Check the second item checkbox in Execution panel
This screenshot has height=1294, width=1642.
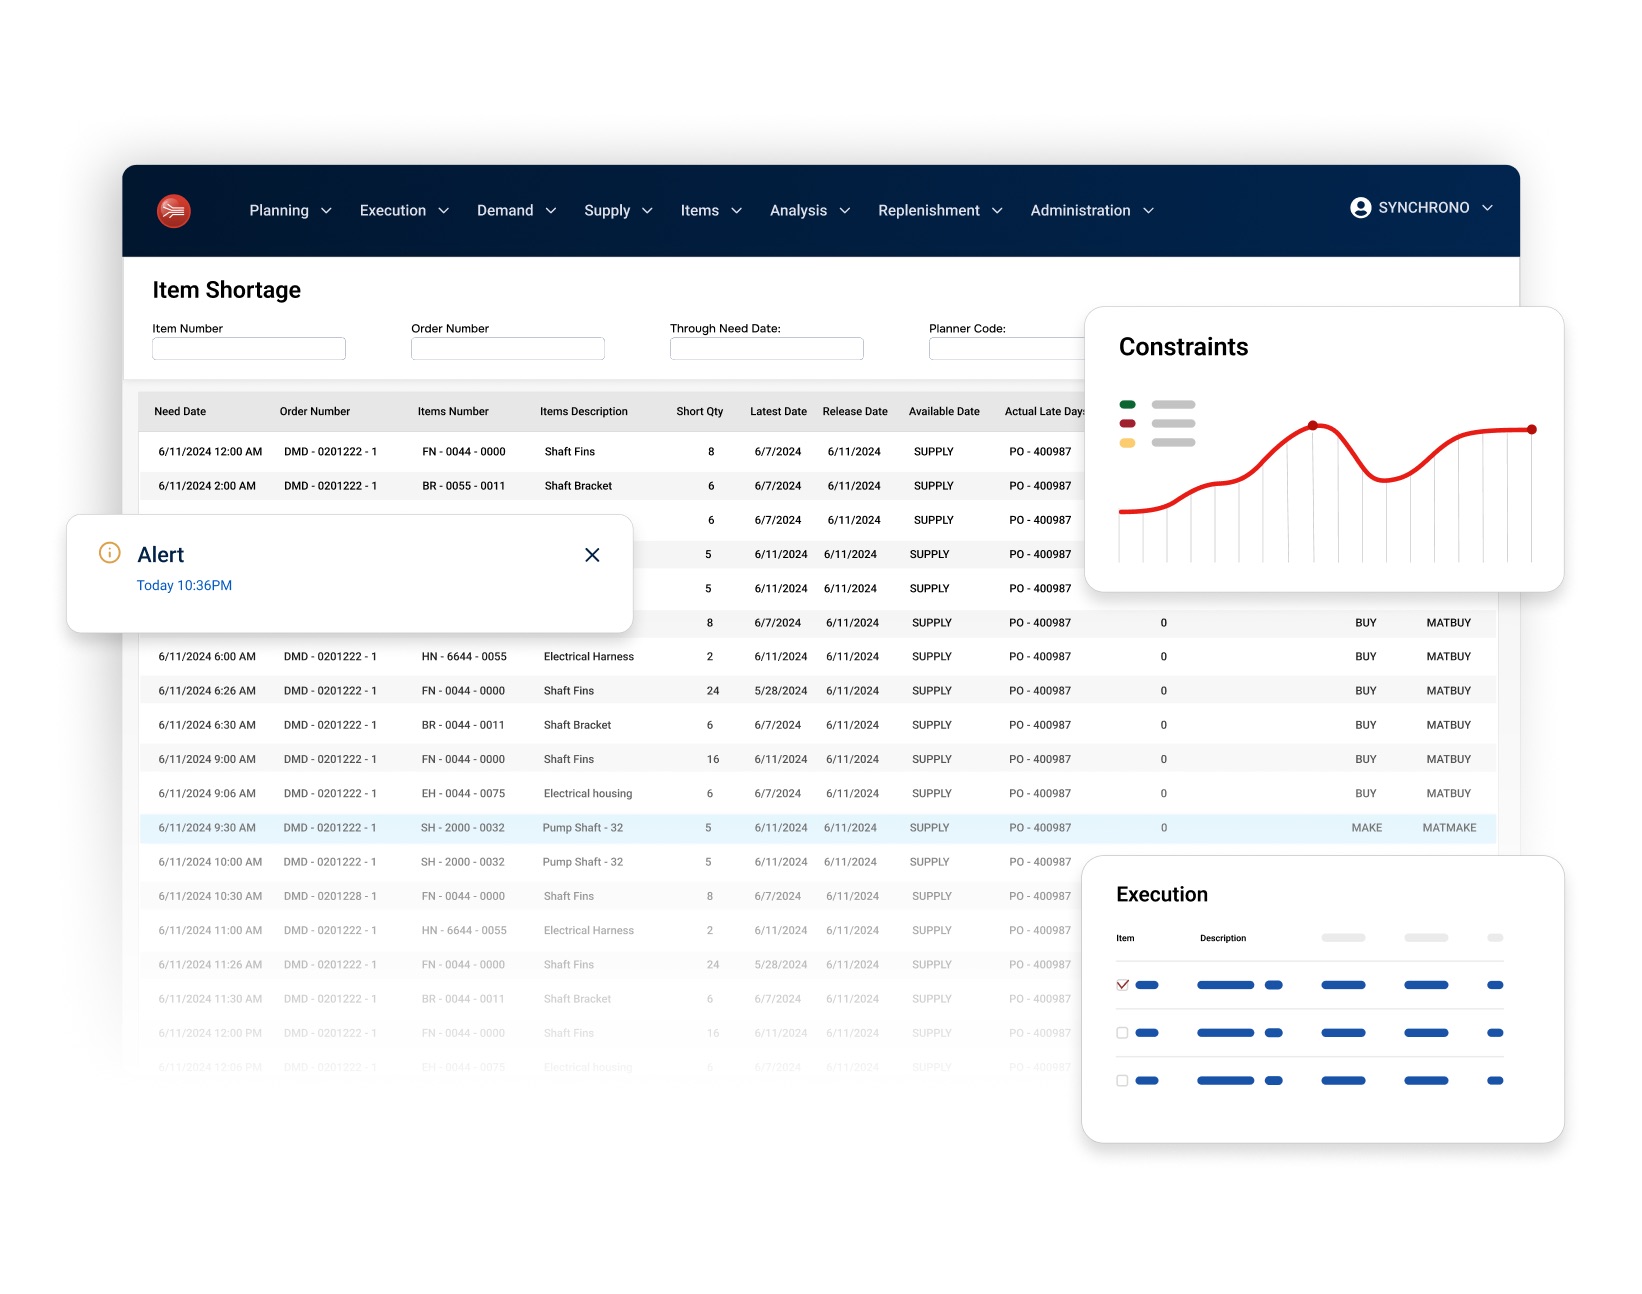pyautogui.click(x=1122, y=1032)
